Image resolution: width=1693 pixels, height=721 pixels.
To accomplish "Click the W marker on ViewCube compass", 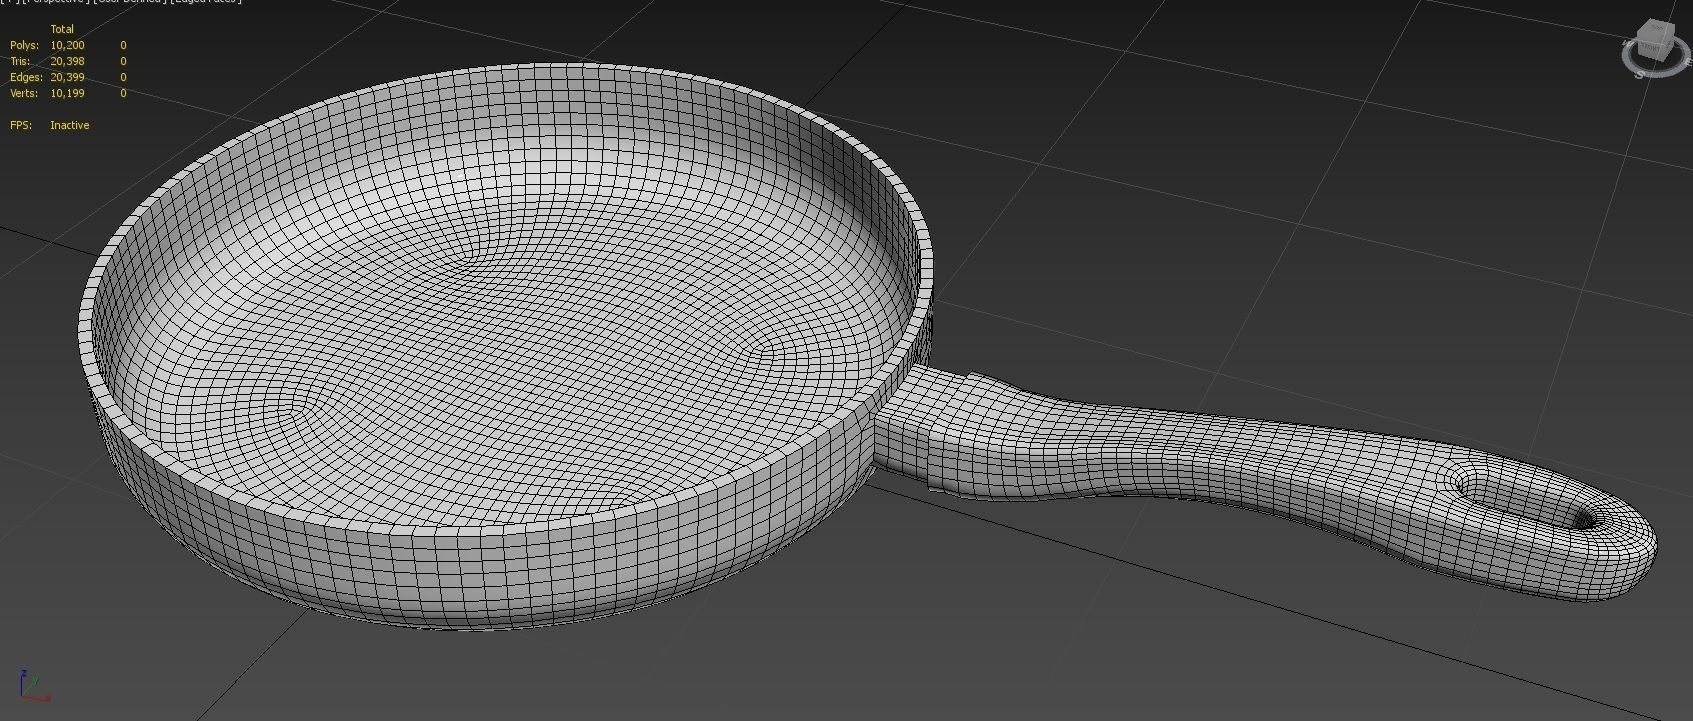I will pos(1628,43).
